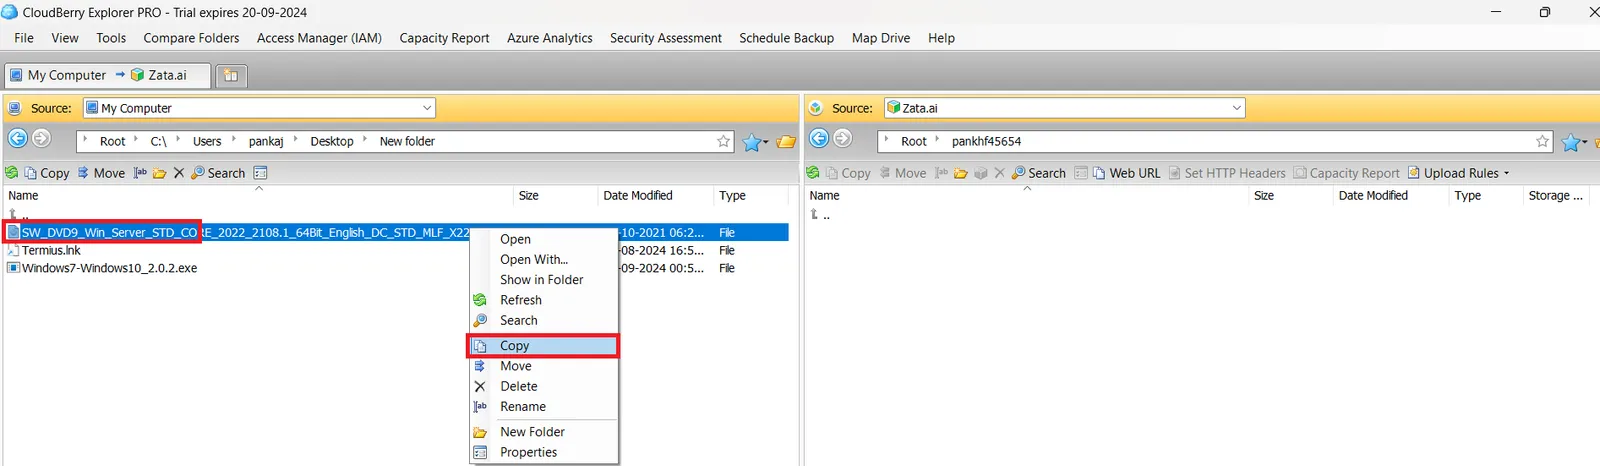Open Access Manager (IAM) menu

[319, 38]
